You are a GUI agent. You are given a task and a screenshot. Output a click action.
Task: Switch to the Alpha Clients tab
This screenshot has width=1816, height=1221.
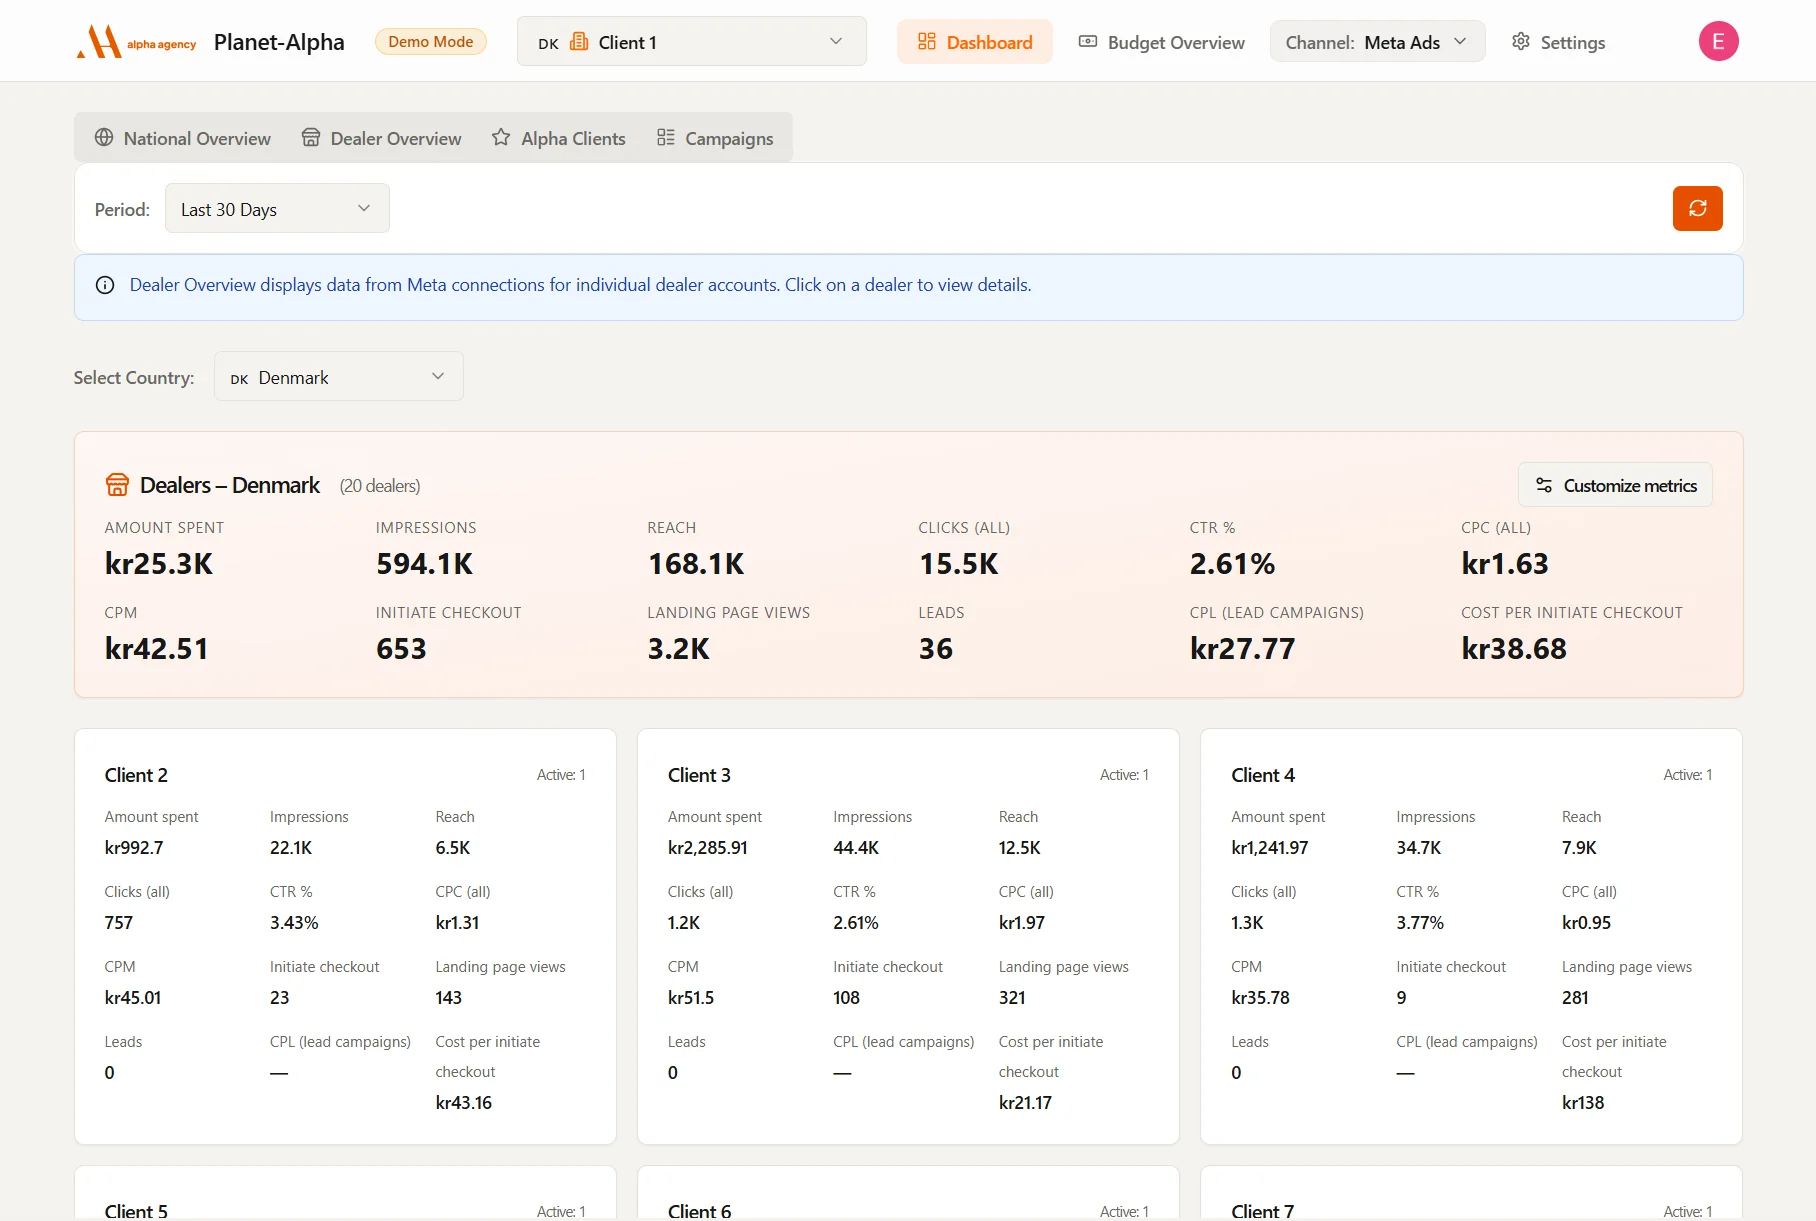point(559,138)
